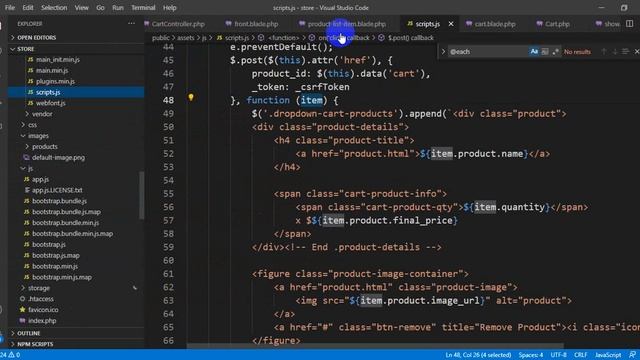
Task: Open plugins.min.js in explorer
Action: [x=55, y=82]
